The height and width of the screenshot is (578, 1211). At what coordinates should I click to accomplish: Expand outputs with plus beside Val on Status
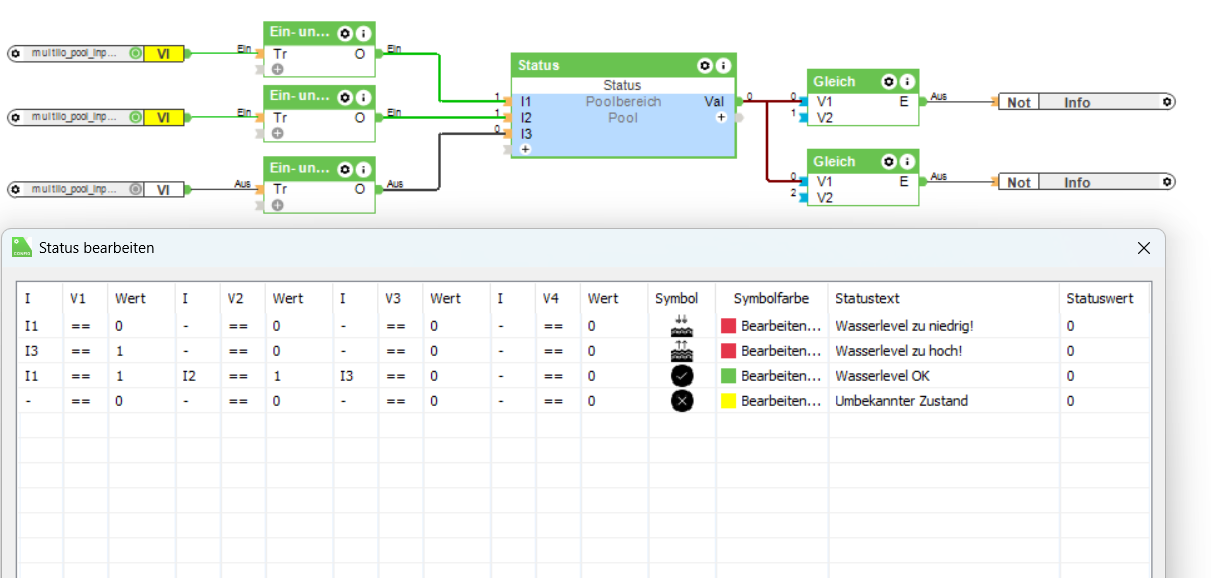720,118
